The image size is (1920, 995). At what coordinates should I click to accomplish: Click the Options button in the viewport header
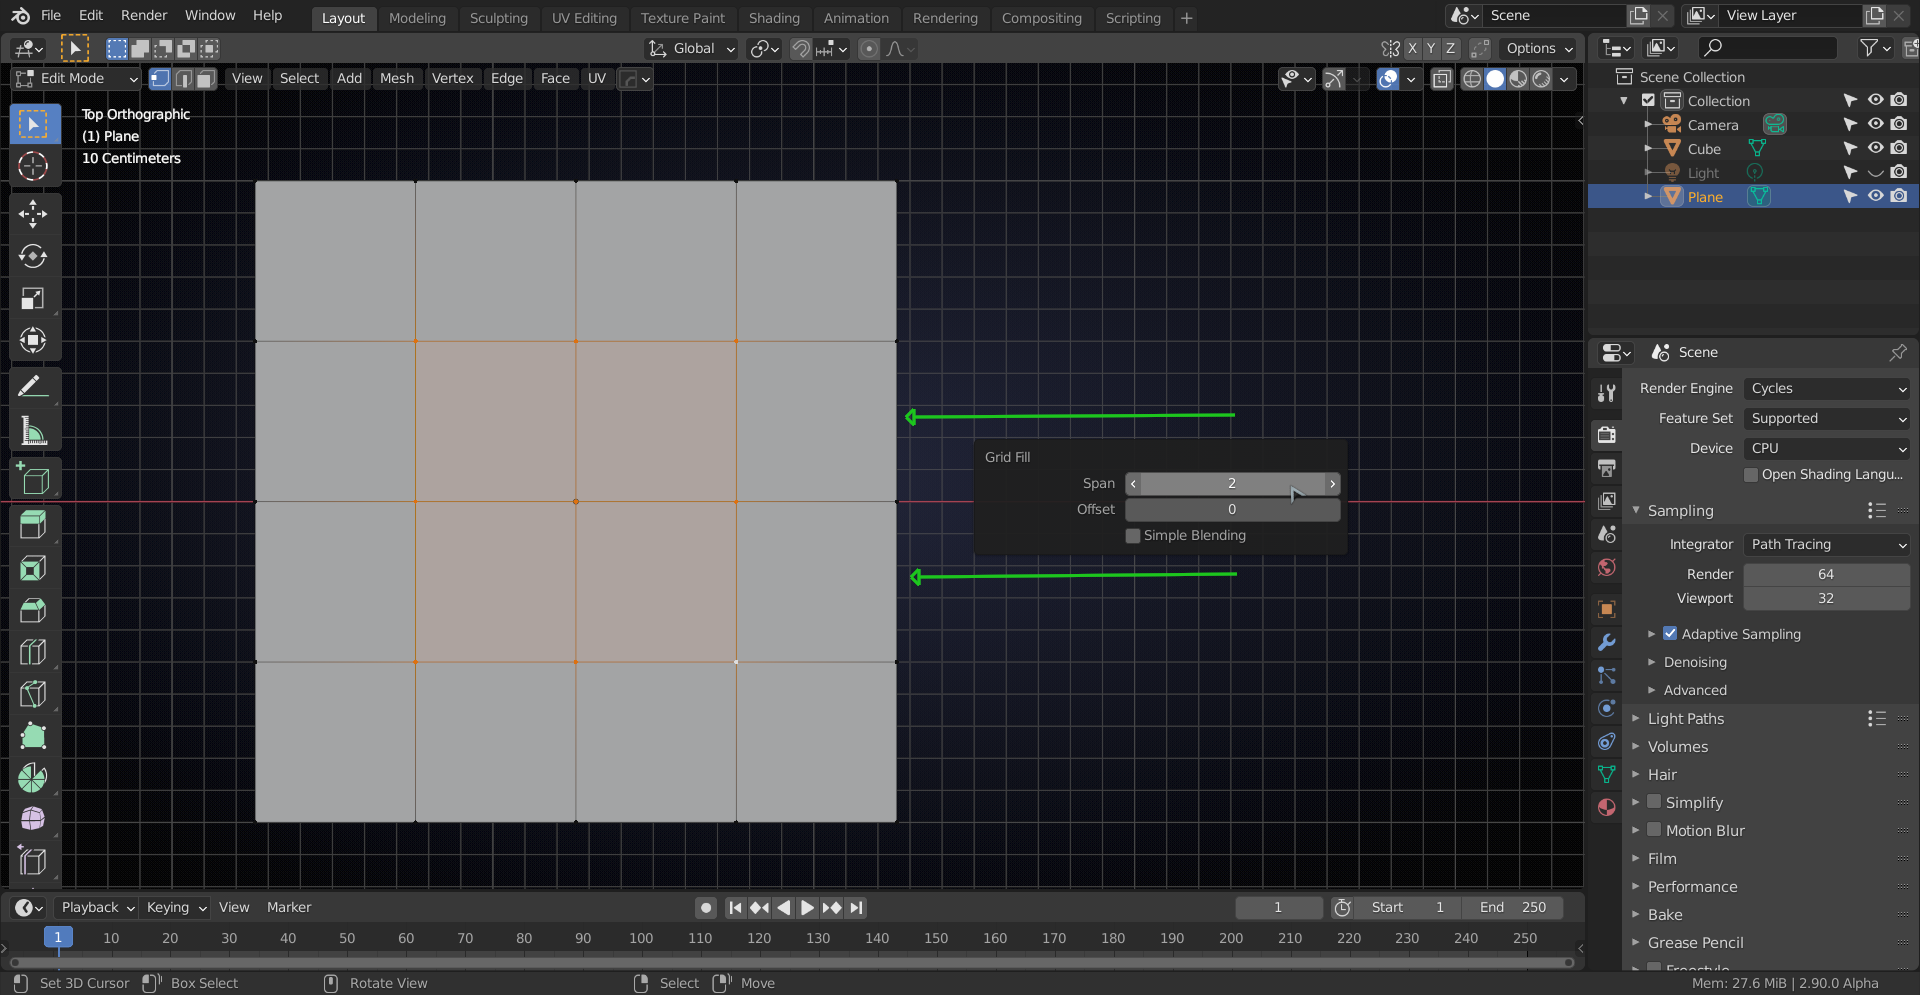[x=1538, y=48]
